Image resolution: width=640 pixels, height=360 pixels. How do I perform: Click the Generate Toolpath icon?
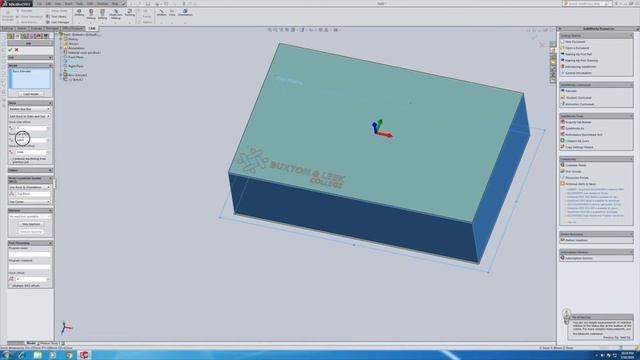pos(7,16)
